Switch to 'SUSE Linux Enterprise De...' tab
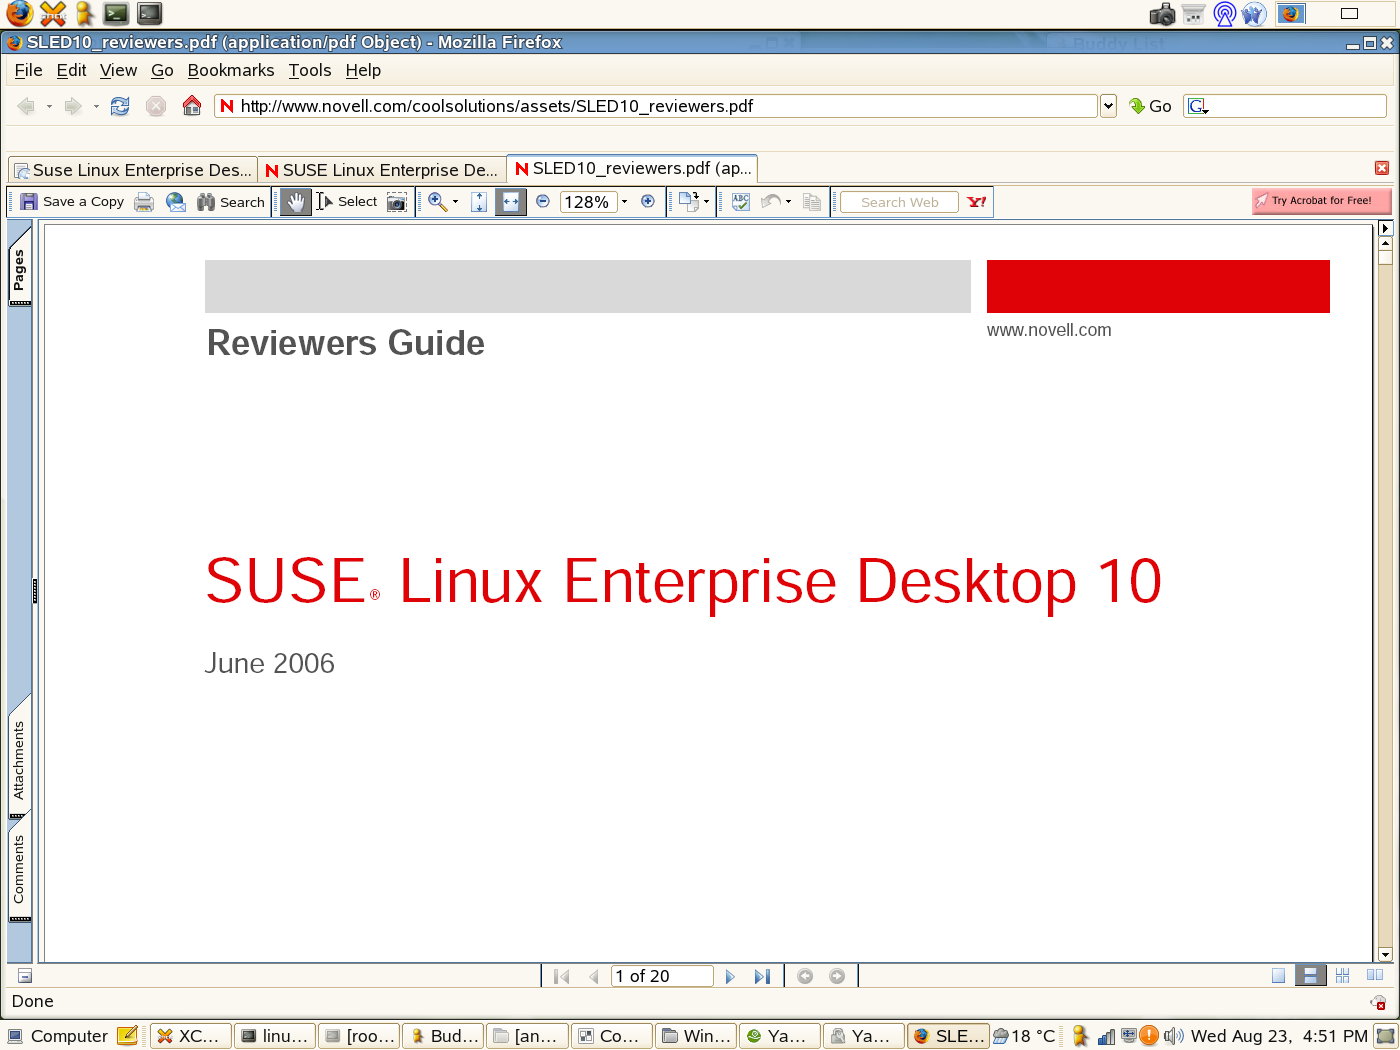 pyautogui.click(x=382, y=170)
